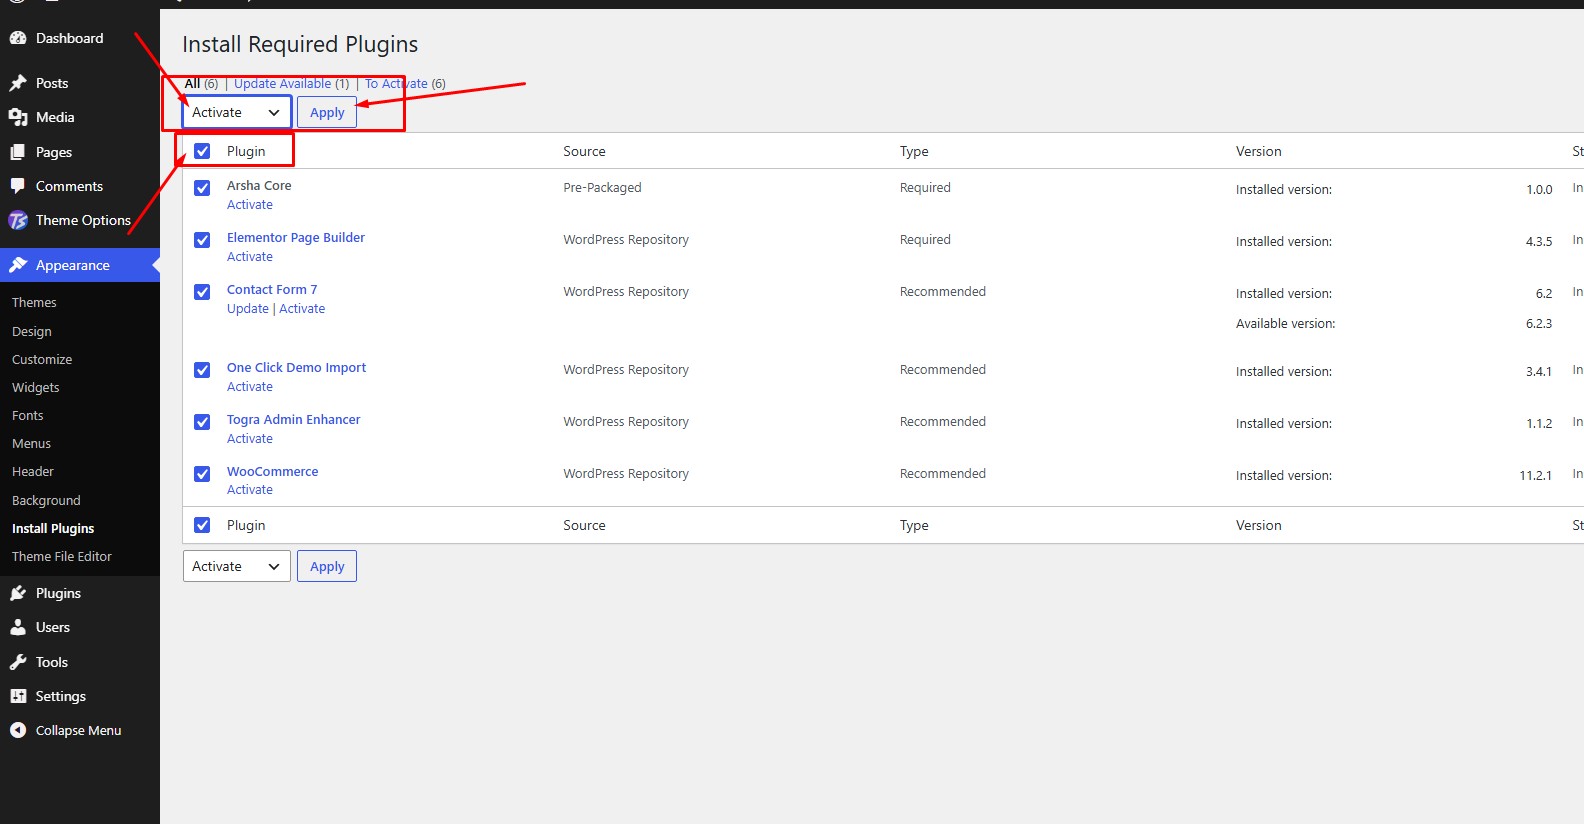Open the One Click Demo Import link
Image resolution: width=1584 pixels, height=824 pixels.
tap(296, 367)
